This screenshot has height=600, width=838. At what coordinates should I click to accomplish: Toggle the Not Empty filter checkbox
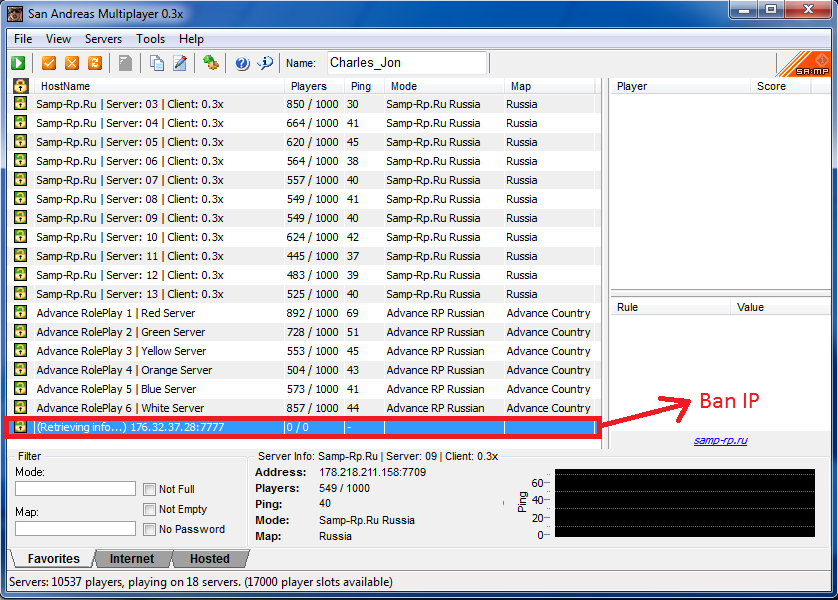click(x=150, y=509)
